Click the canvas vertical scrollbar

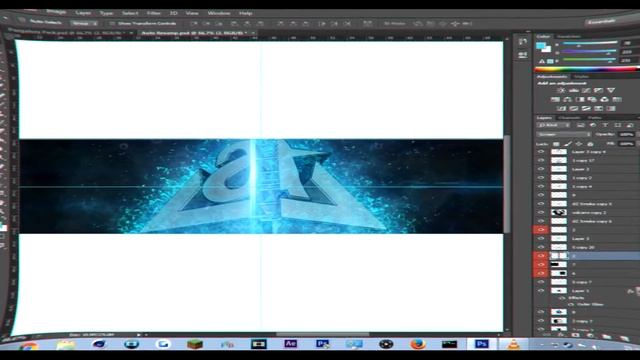(x=507, y=184)
